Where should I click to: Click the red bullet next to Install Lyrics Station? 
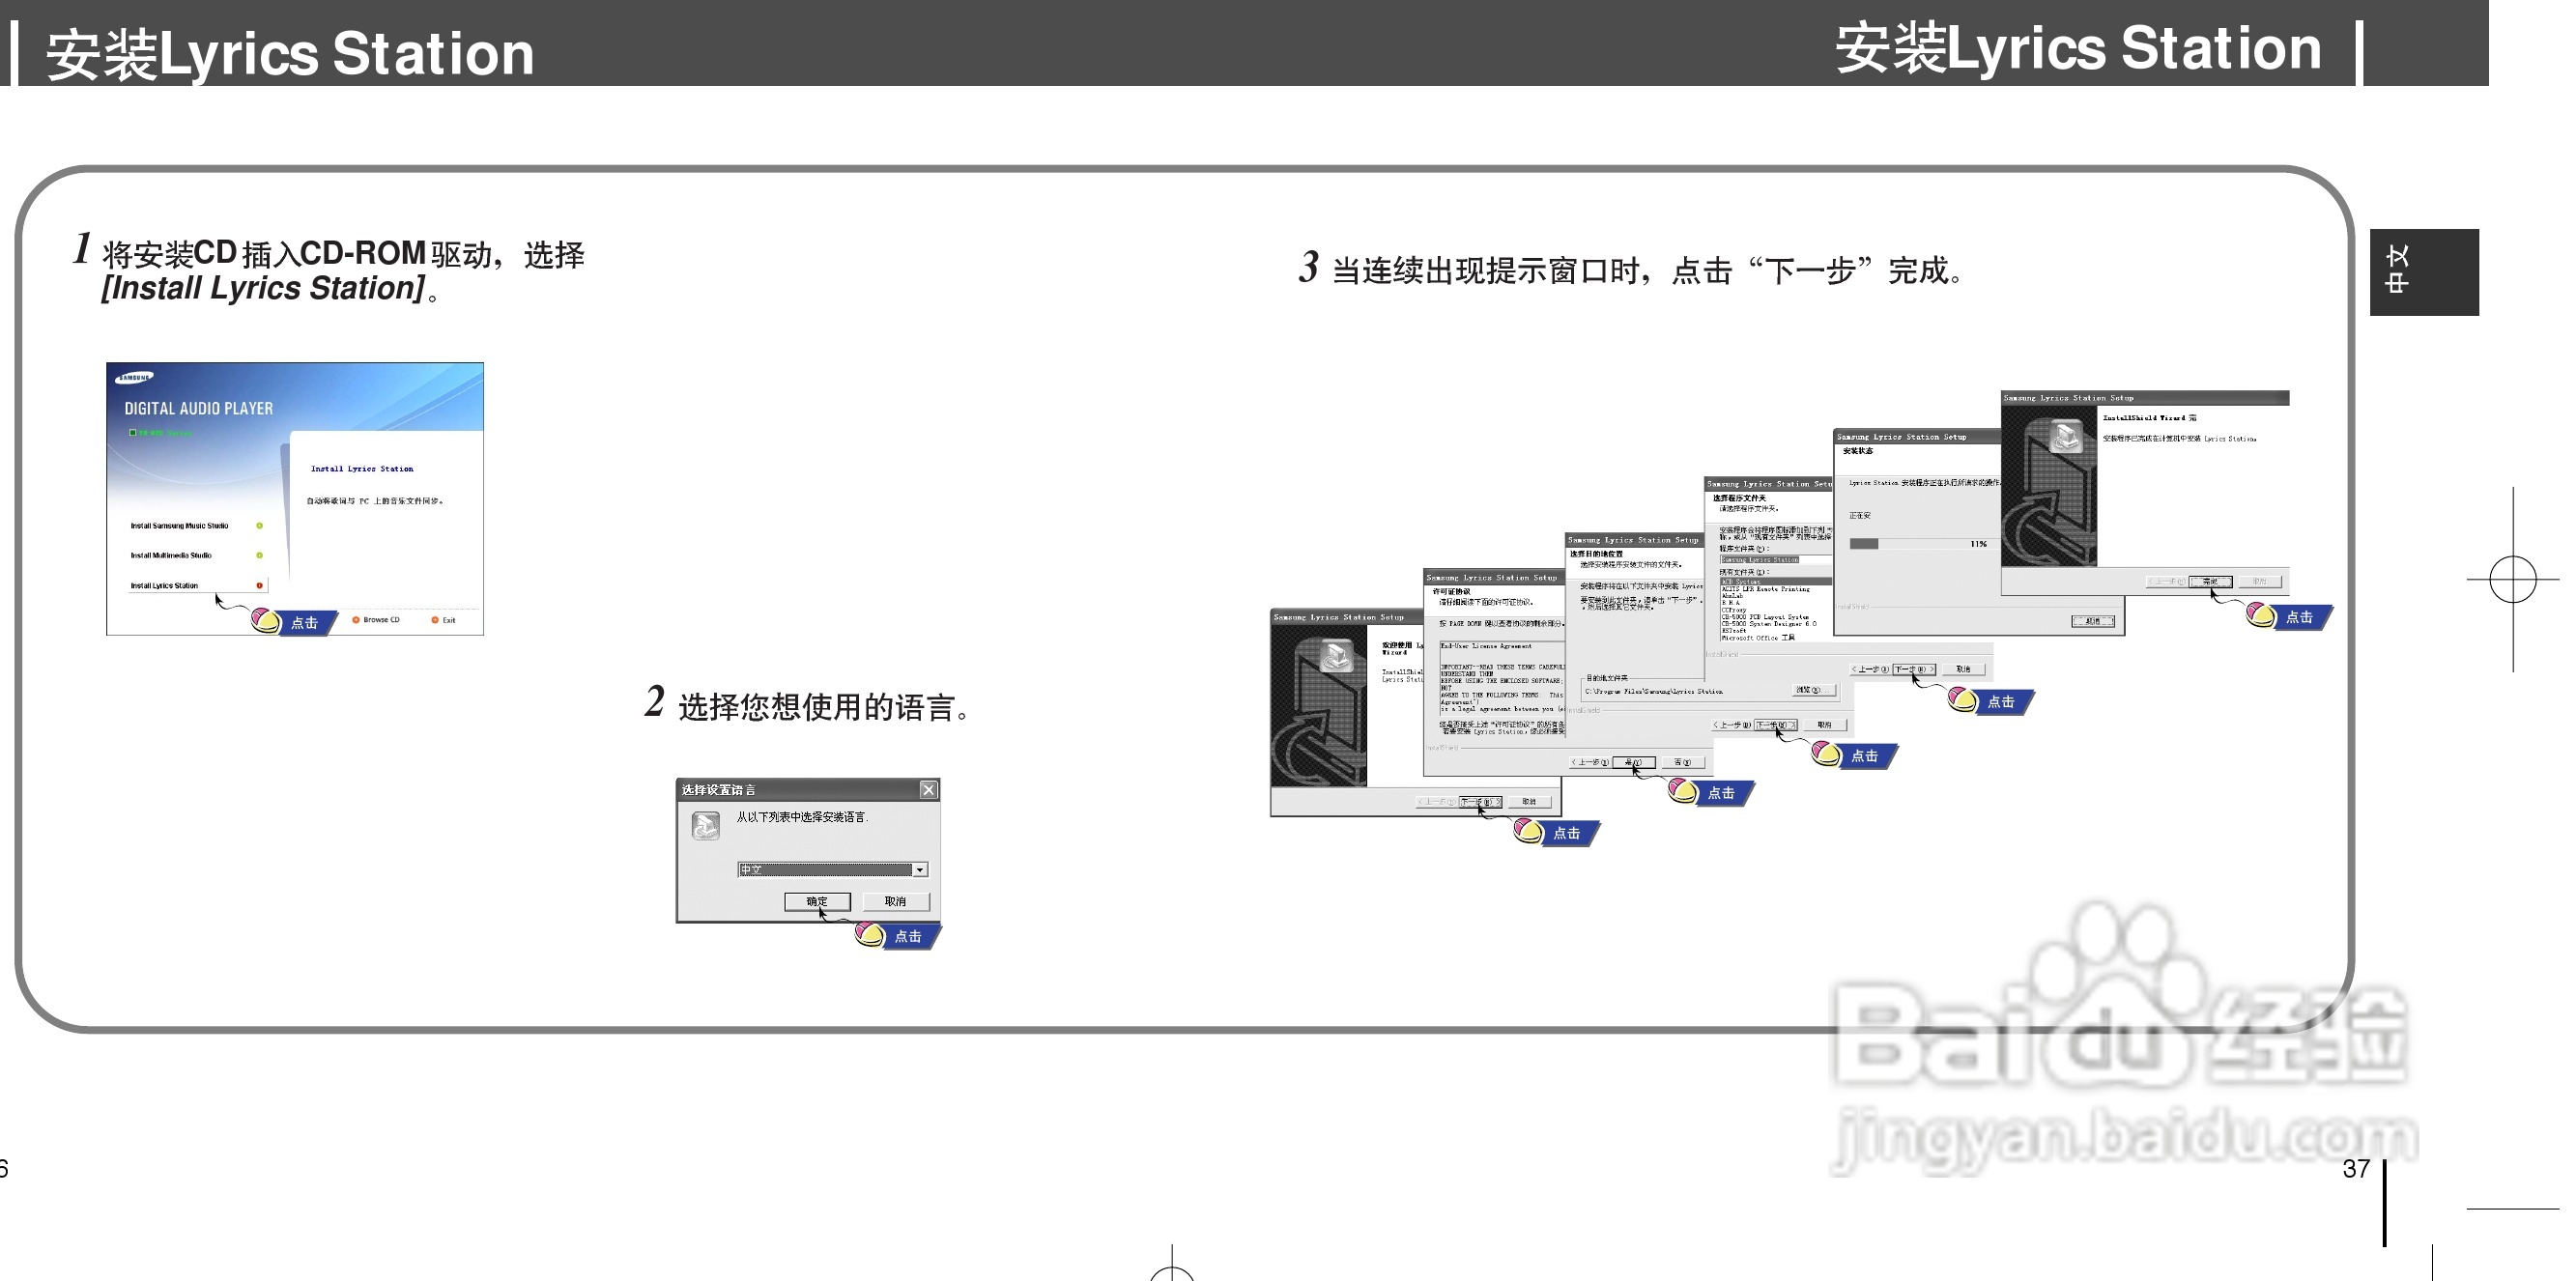259,586
